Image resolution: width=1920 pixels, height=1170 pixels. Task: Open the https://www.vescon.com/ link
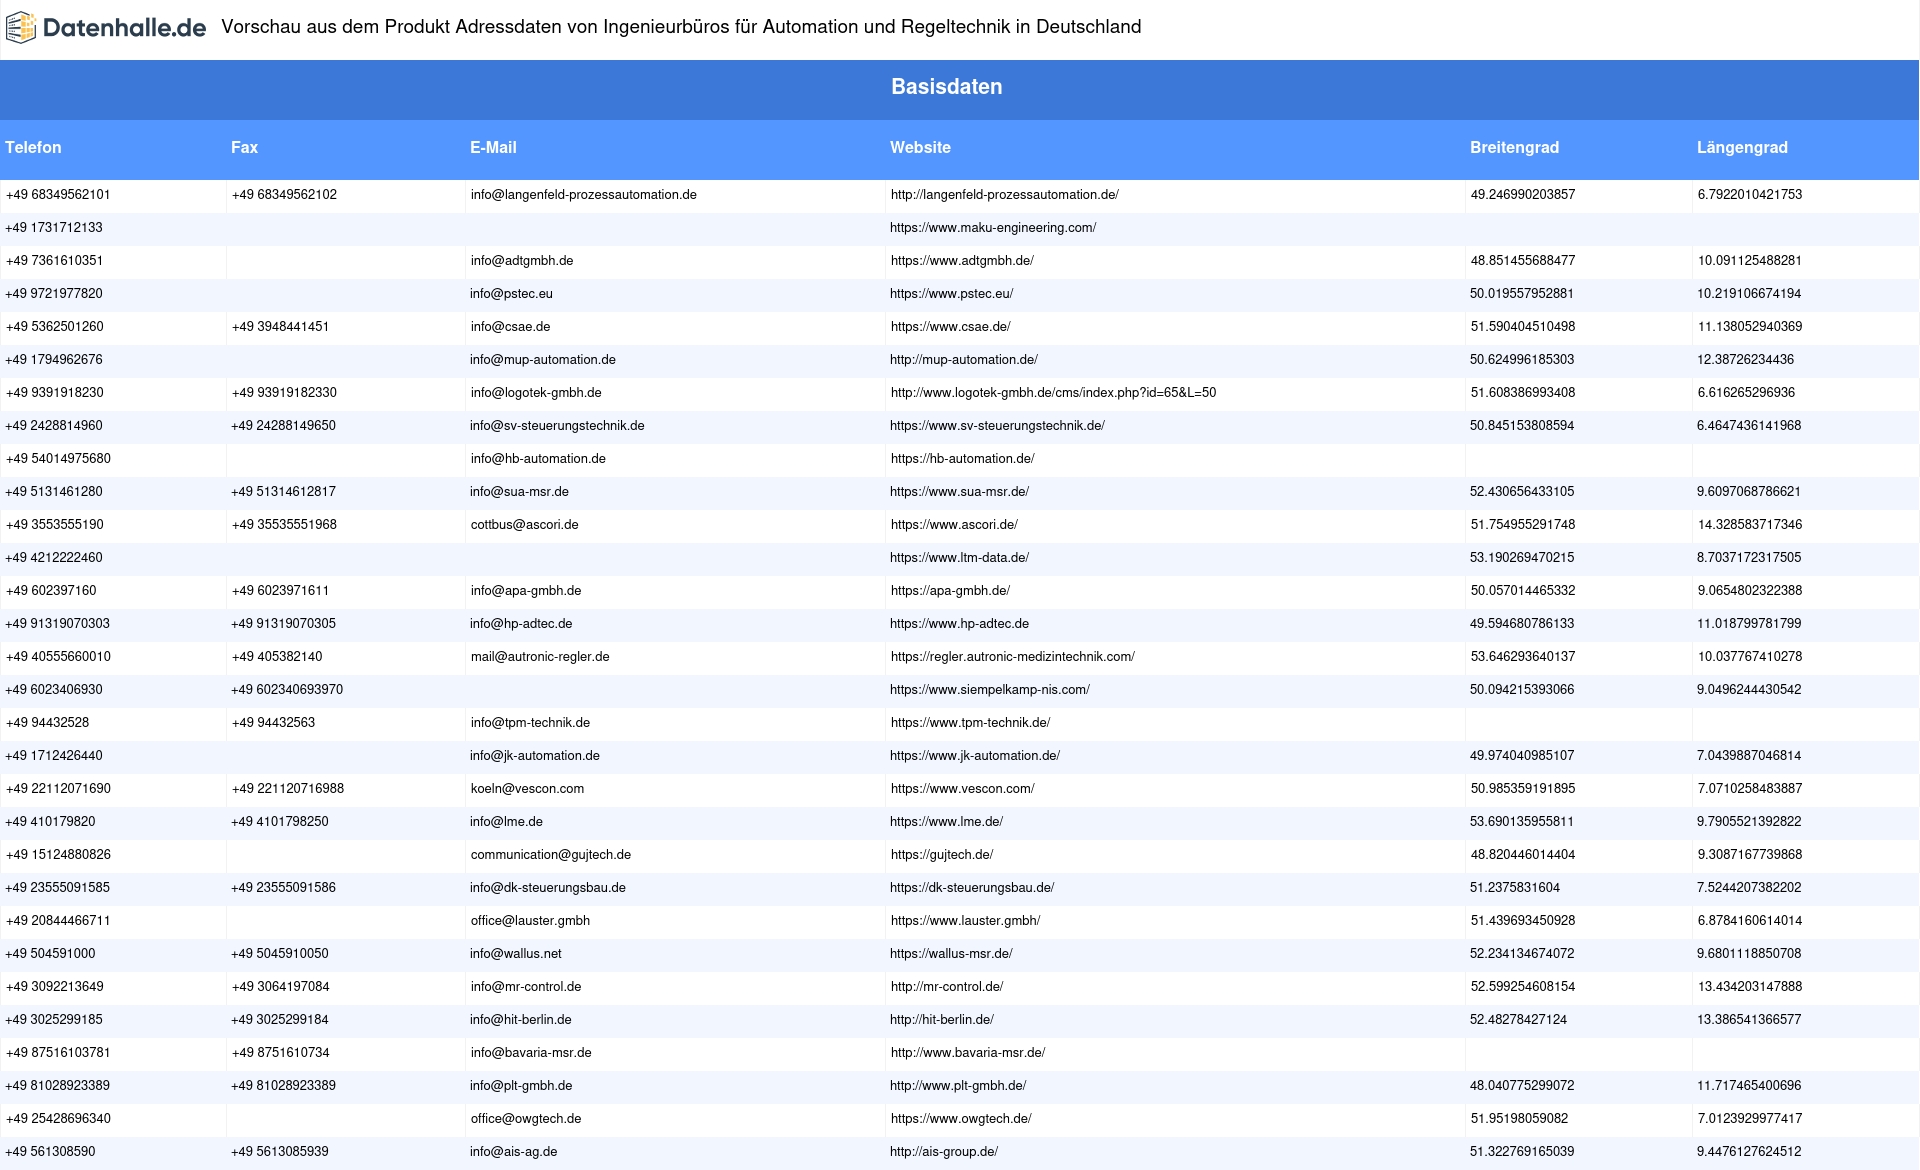click(962, 789)
